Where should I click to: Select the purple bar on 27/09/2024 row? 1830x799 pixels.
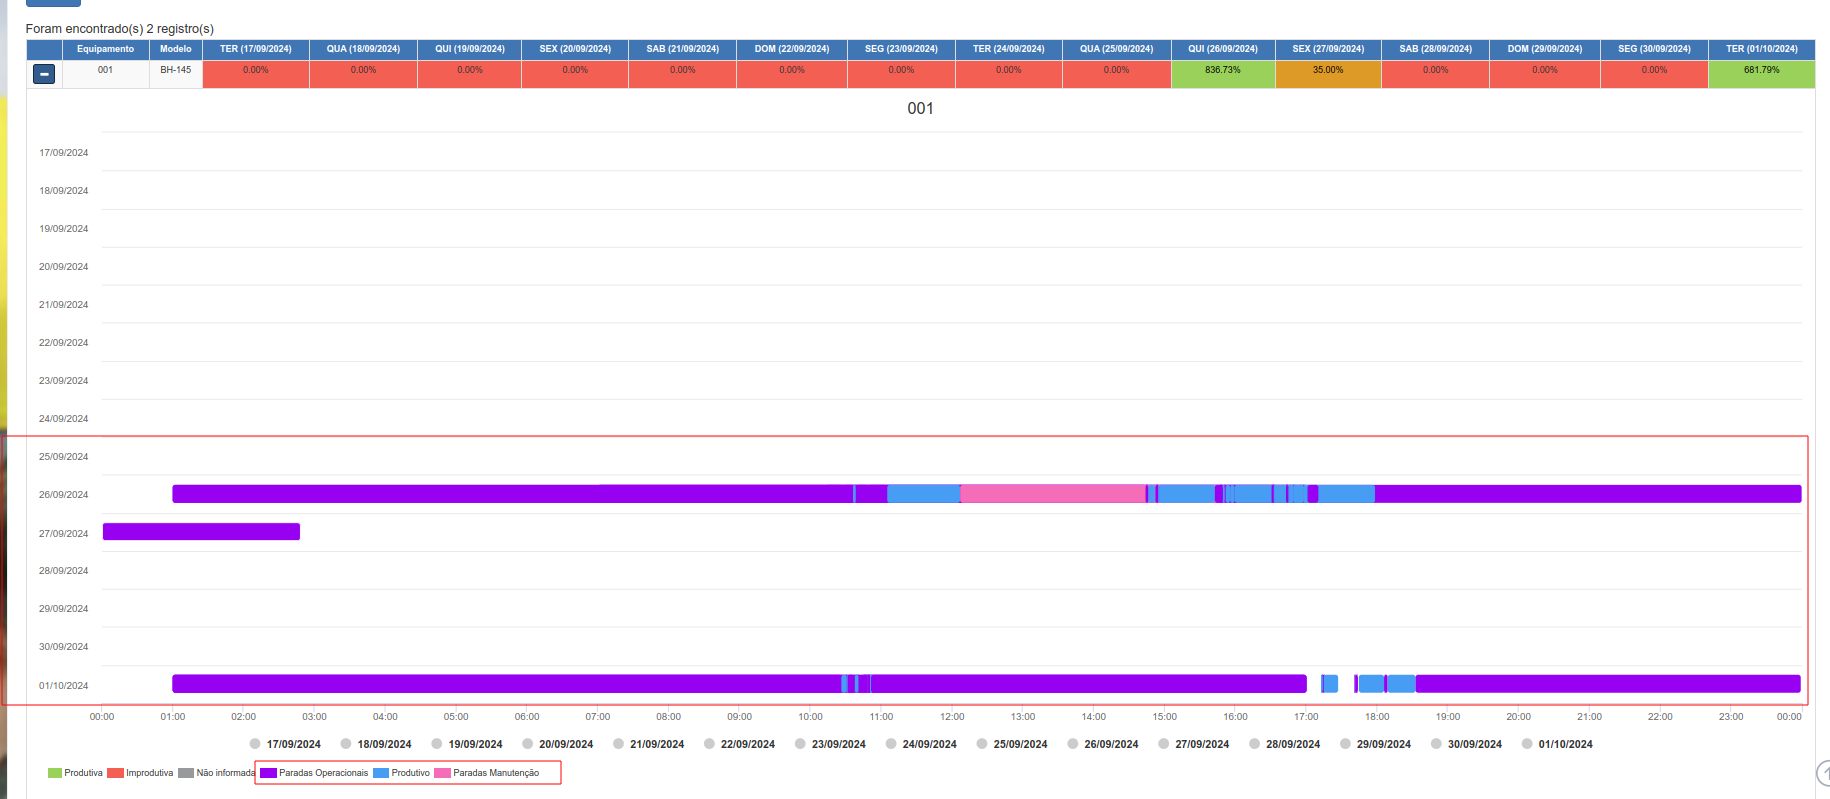[201, 532]
